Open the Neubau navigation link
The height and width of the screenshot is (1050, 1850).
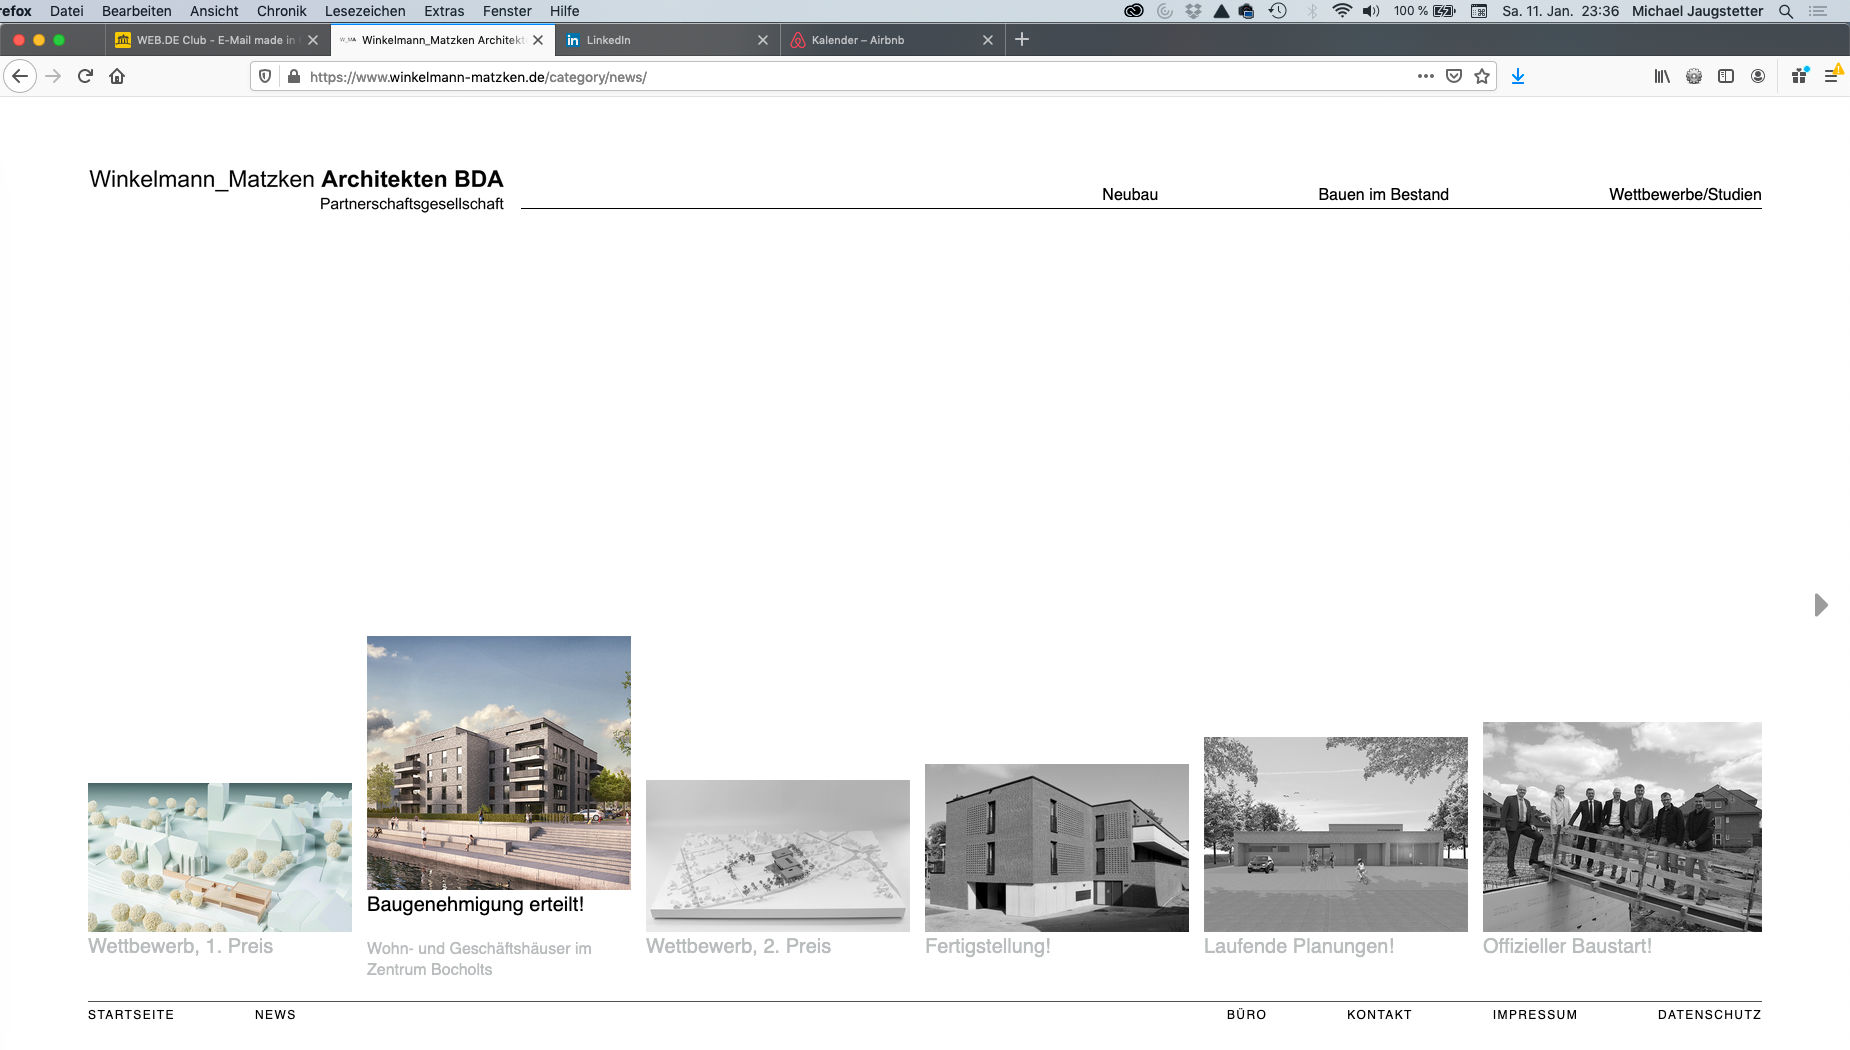coord(1130,194)
